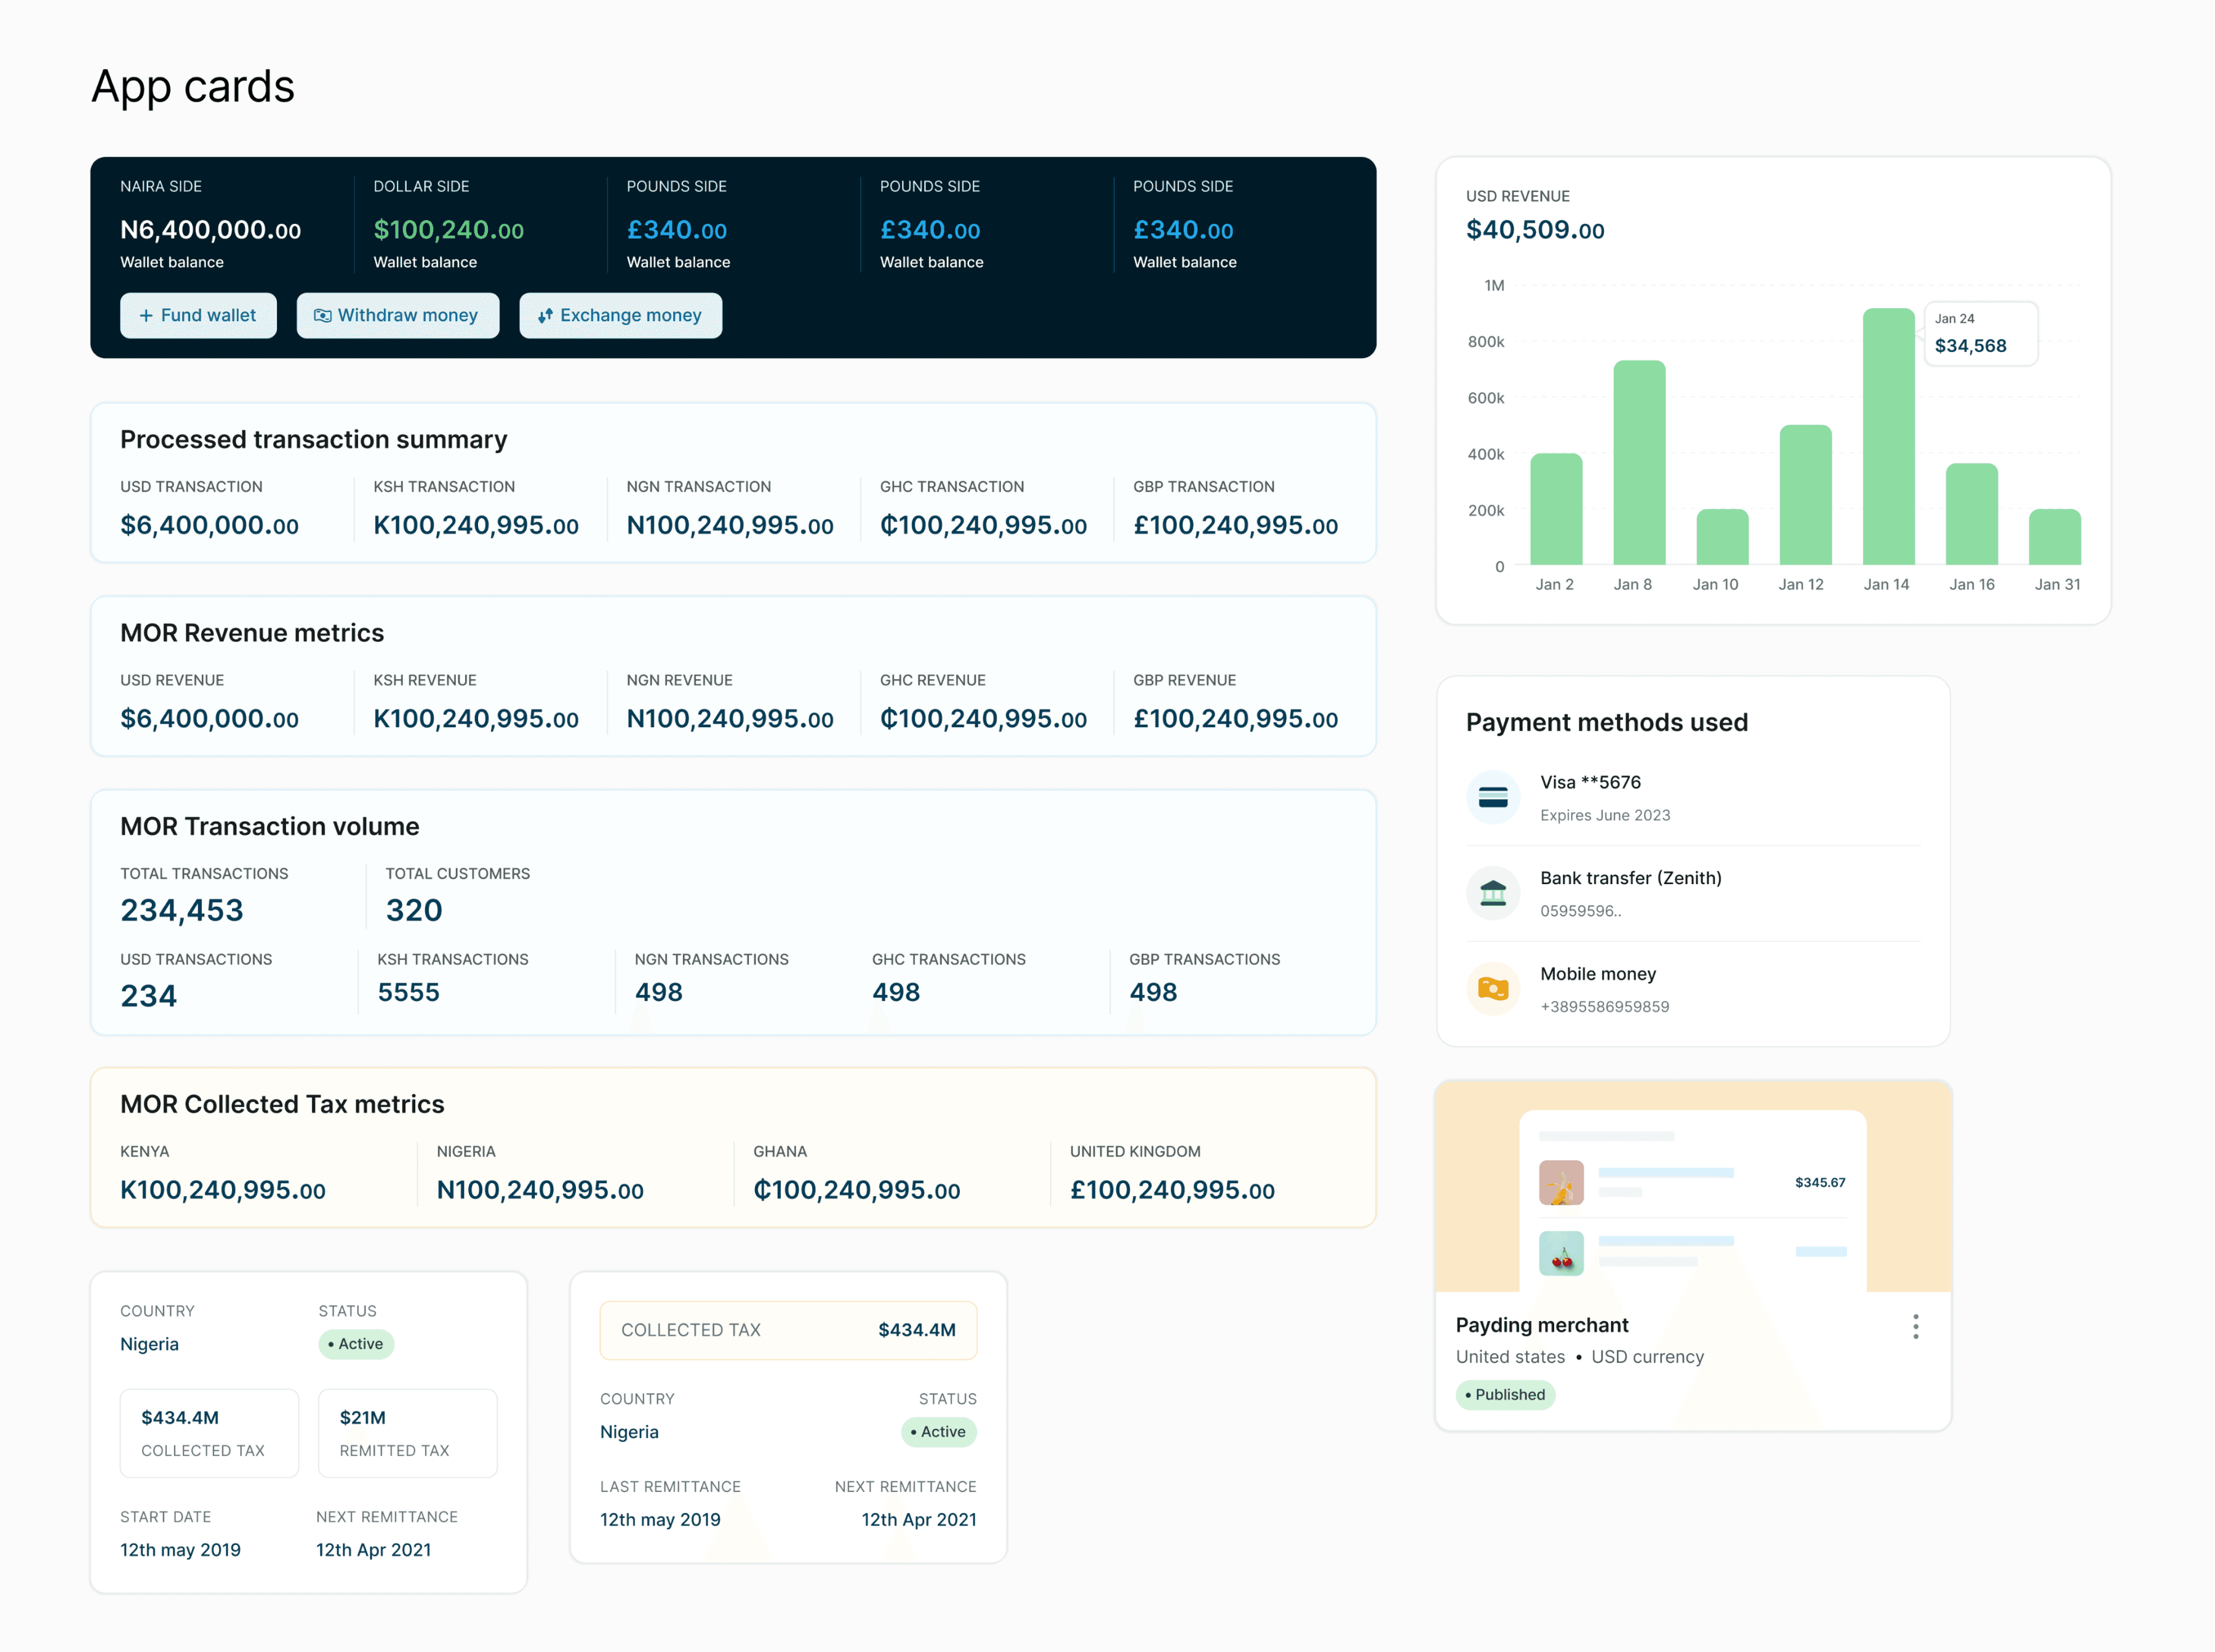
Task: Select the Naira side wallet balance
Action: 210,230
